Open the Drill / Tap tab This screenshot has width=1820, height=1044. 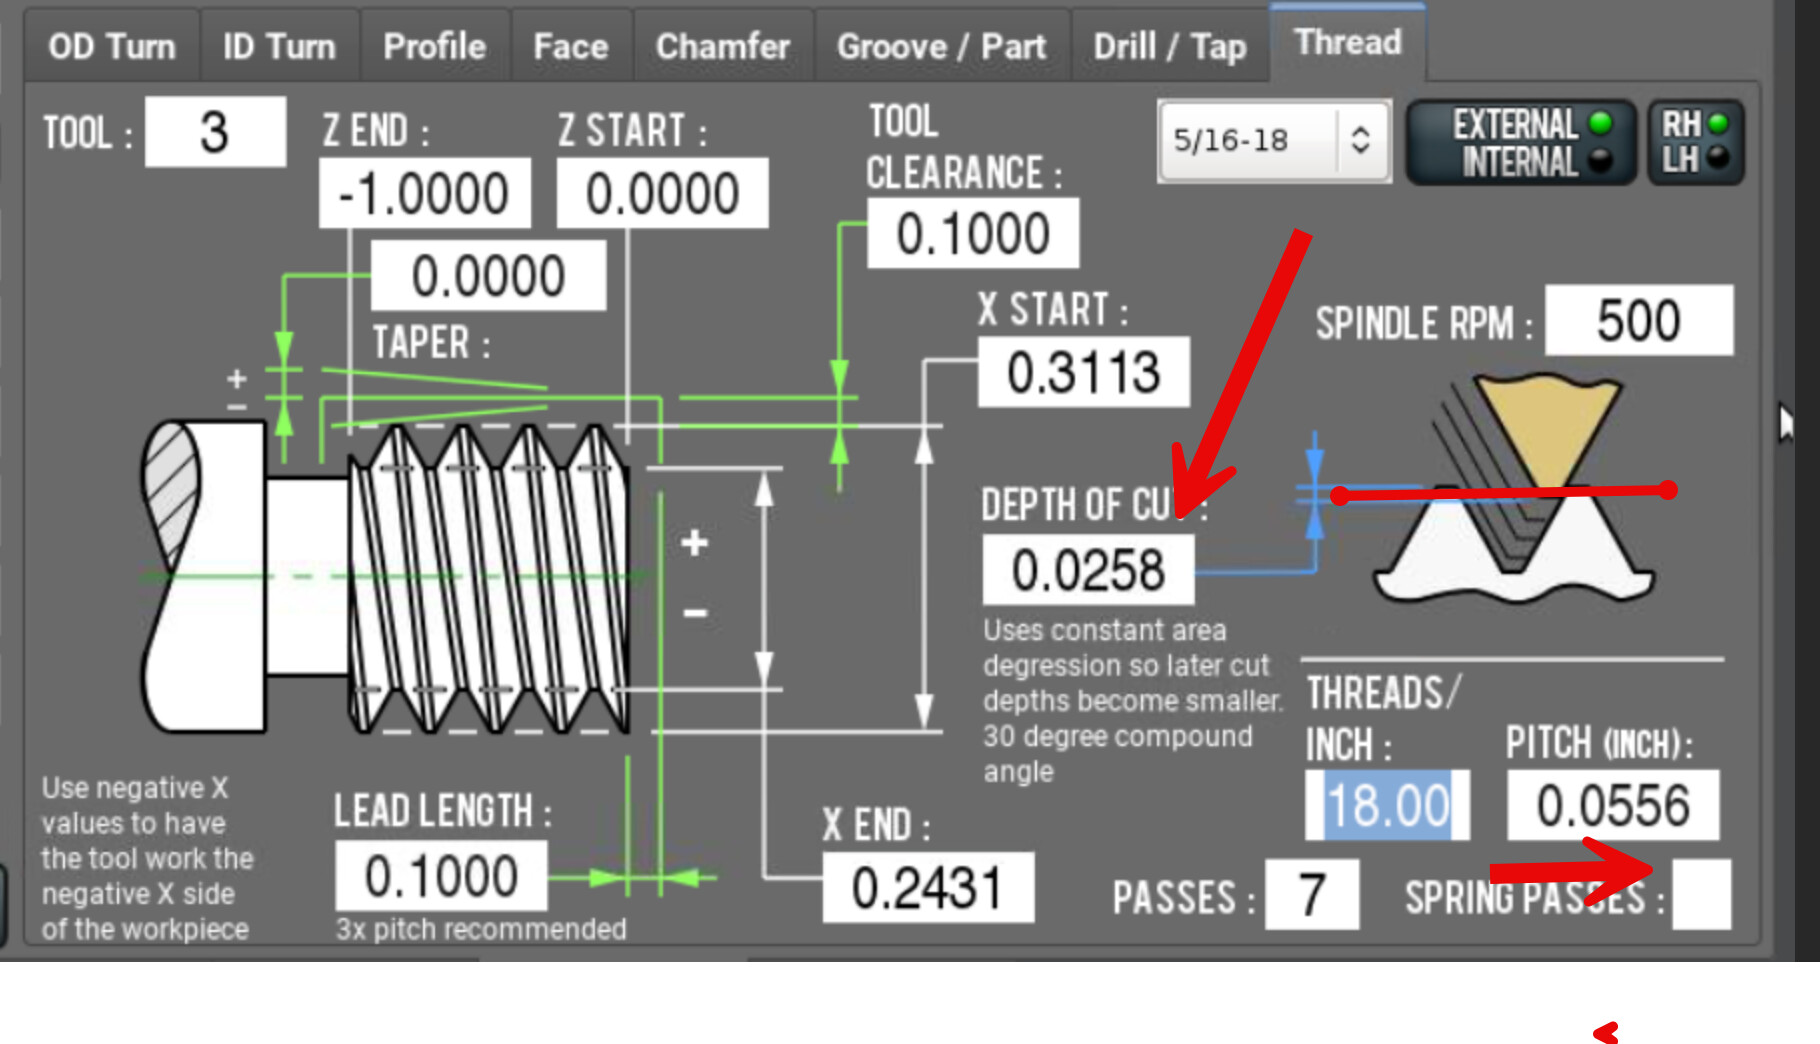tap(1169, 46)
